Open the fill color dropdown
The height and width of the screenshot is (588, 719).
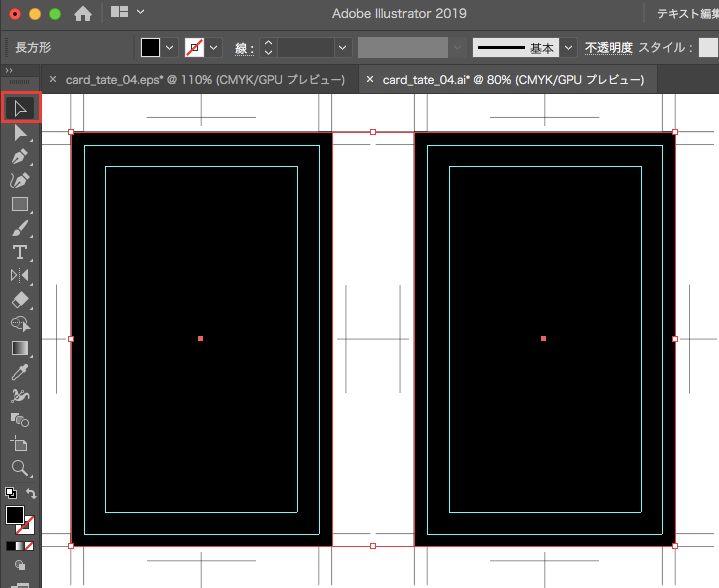click(169, 48)
